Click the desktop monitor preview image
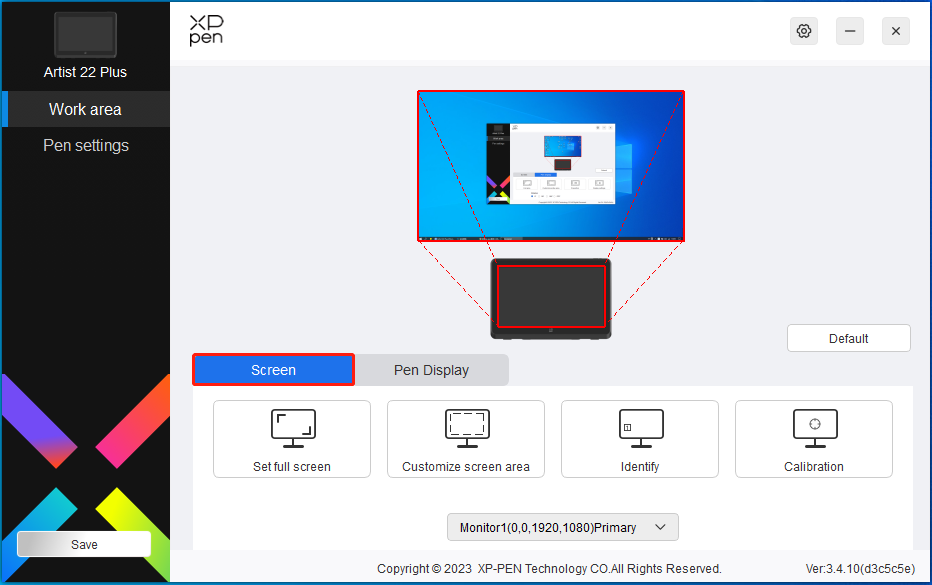 pos(550,166)
